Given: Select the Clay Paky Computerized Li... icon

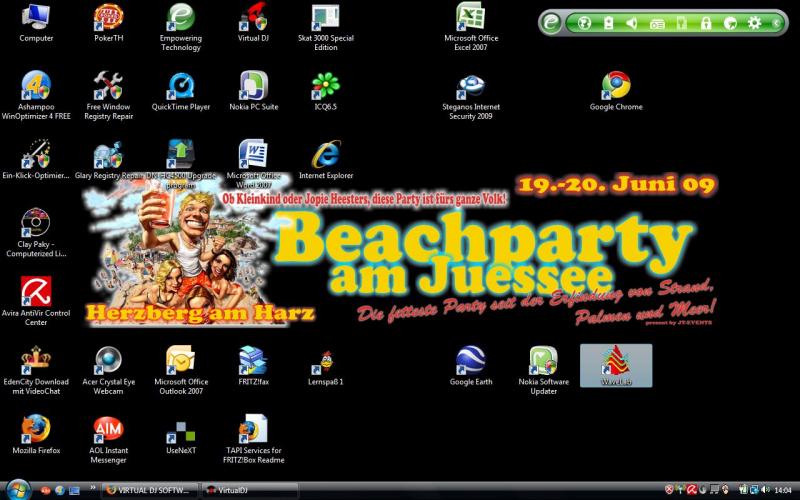Looking at the screenshot, I should (36, 233).
